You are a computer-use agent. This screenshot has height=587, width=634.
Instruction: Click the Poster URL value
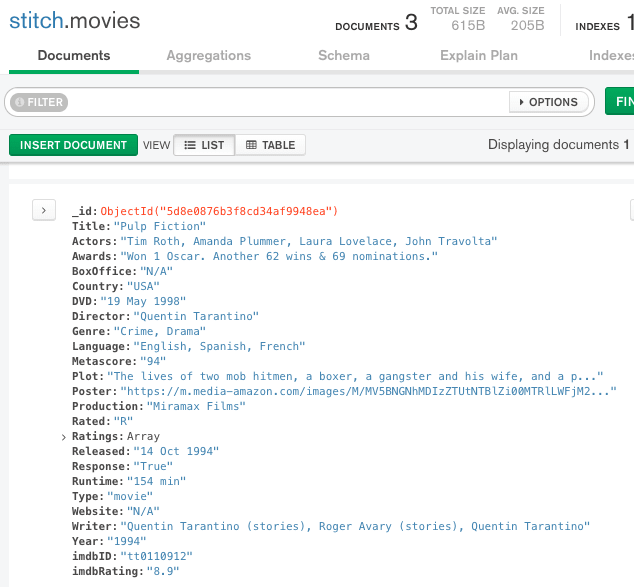[x=368, y=391]
